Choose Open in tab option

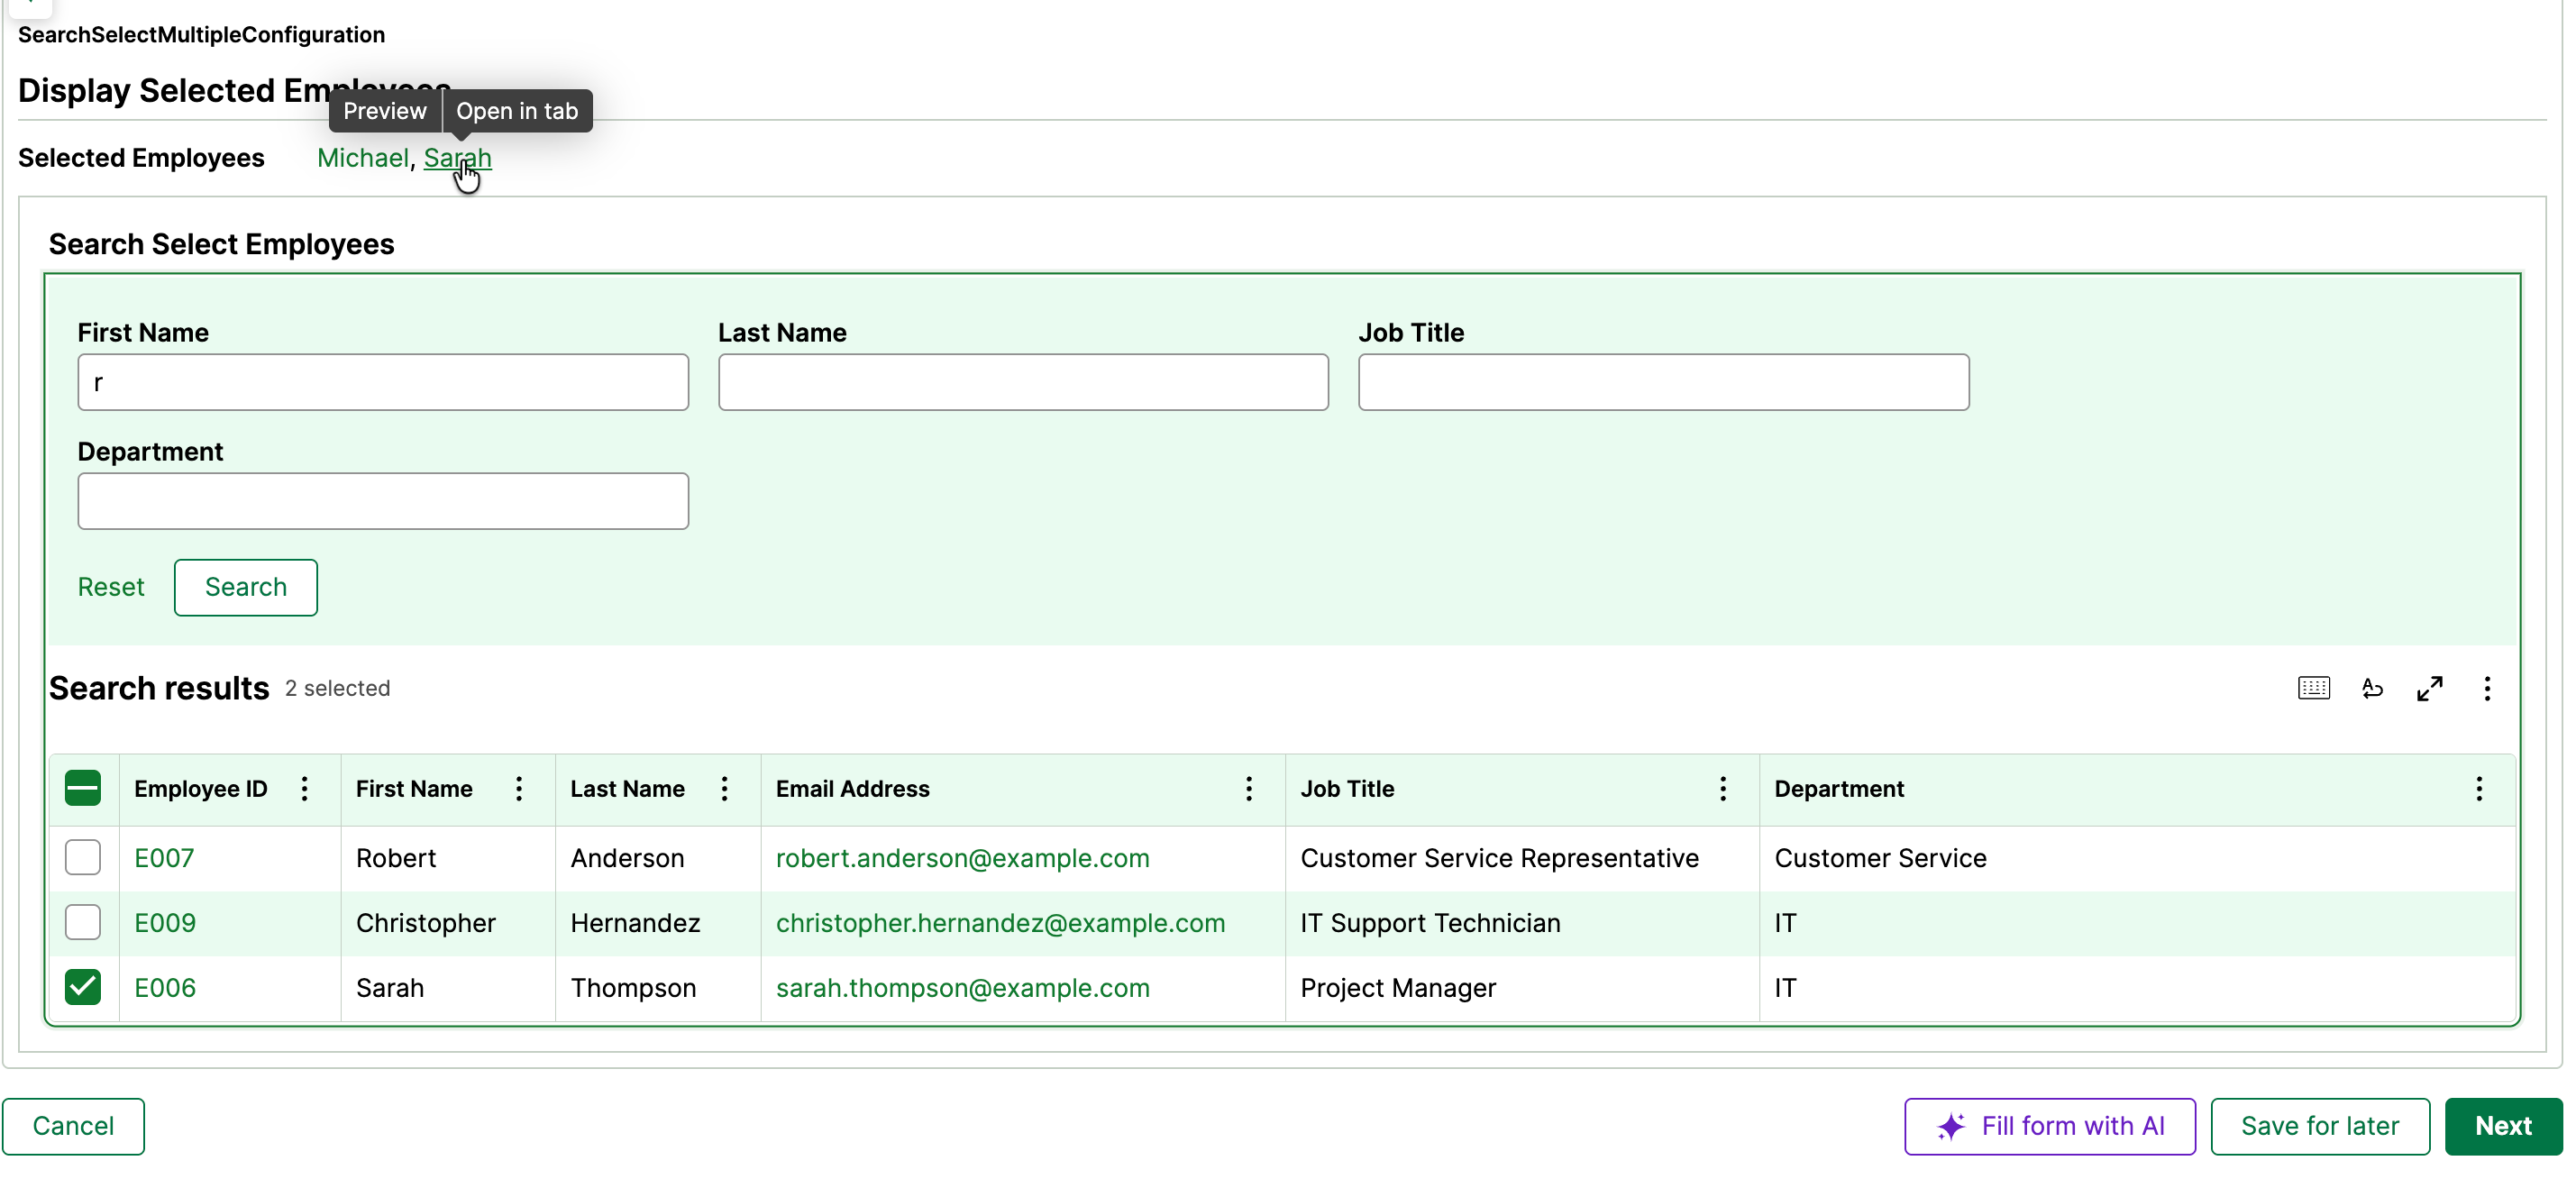(517, 111)
